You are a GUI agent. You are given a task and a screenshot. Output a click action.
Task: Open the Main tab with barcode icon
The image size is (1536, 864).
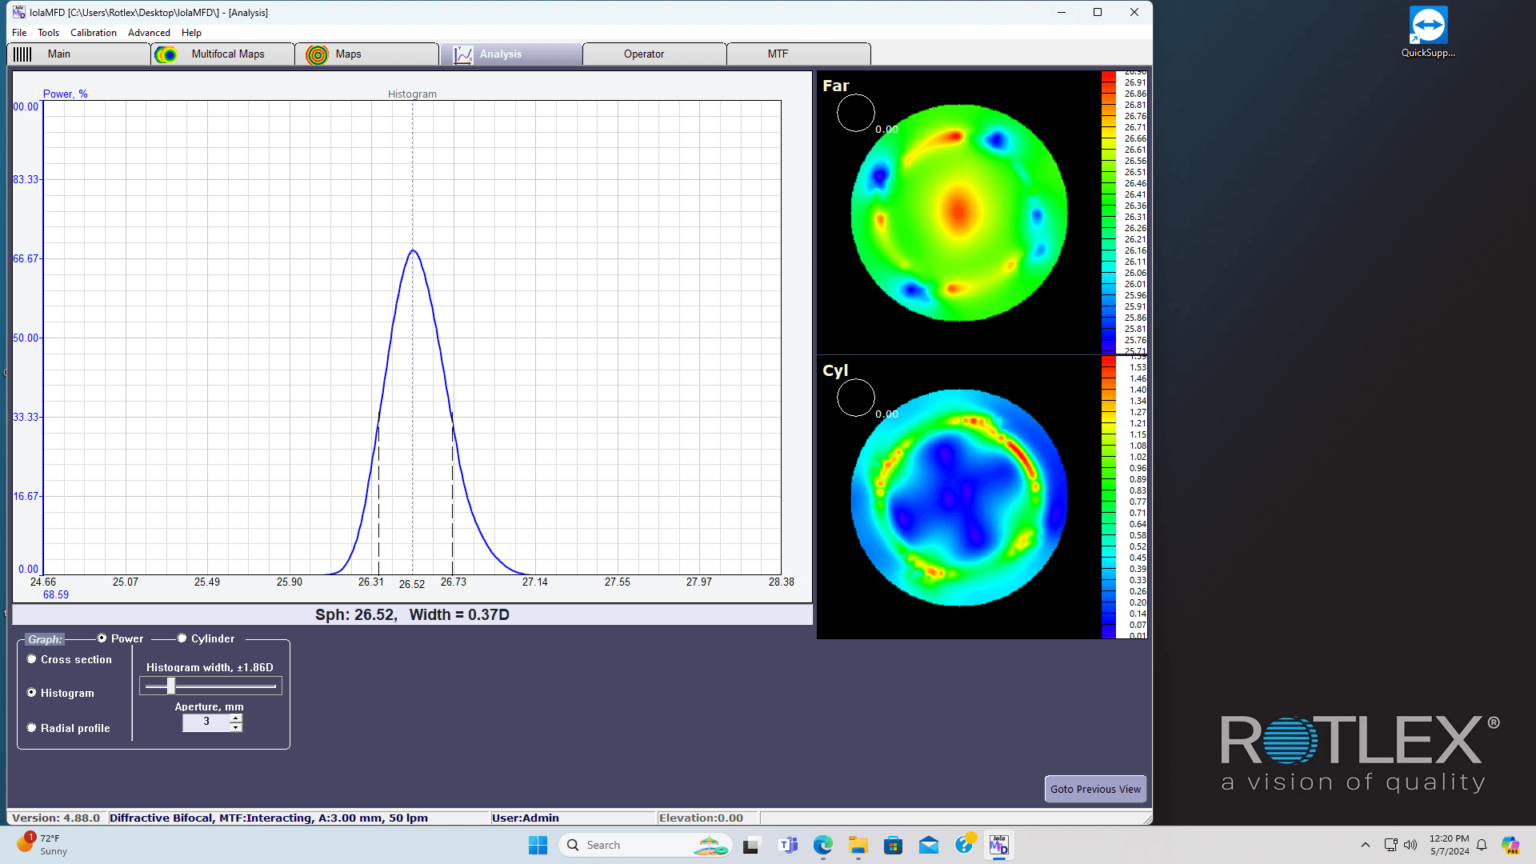[58, 54]
